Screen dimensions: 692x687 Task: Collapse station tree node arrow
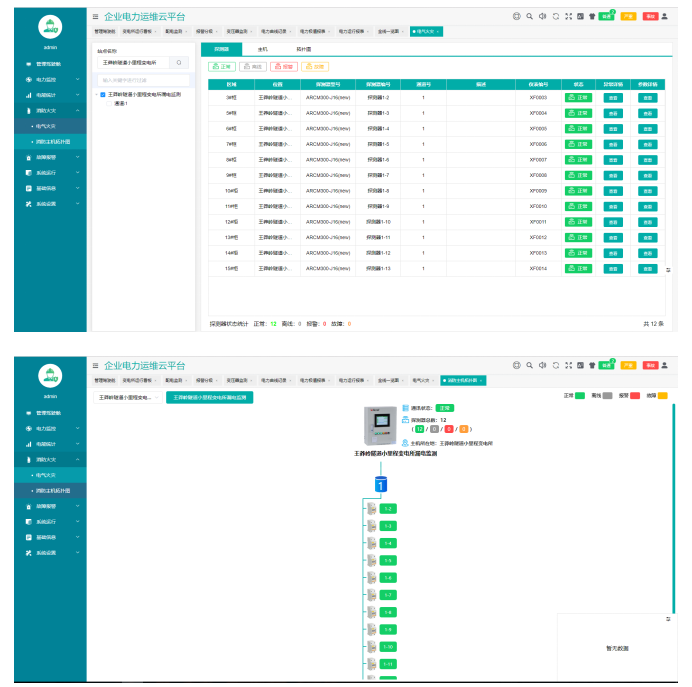[97, 94]
